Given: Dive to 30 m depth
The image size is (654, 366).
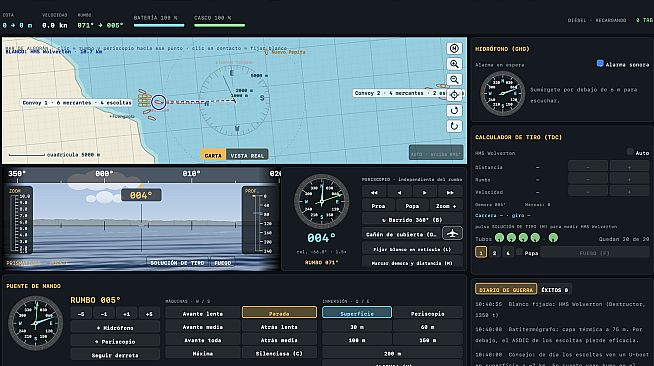Looking at the screenshot, I should 357,326.
